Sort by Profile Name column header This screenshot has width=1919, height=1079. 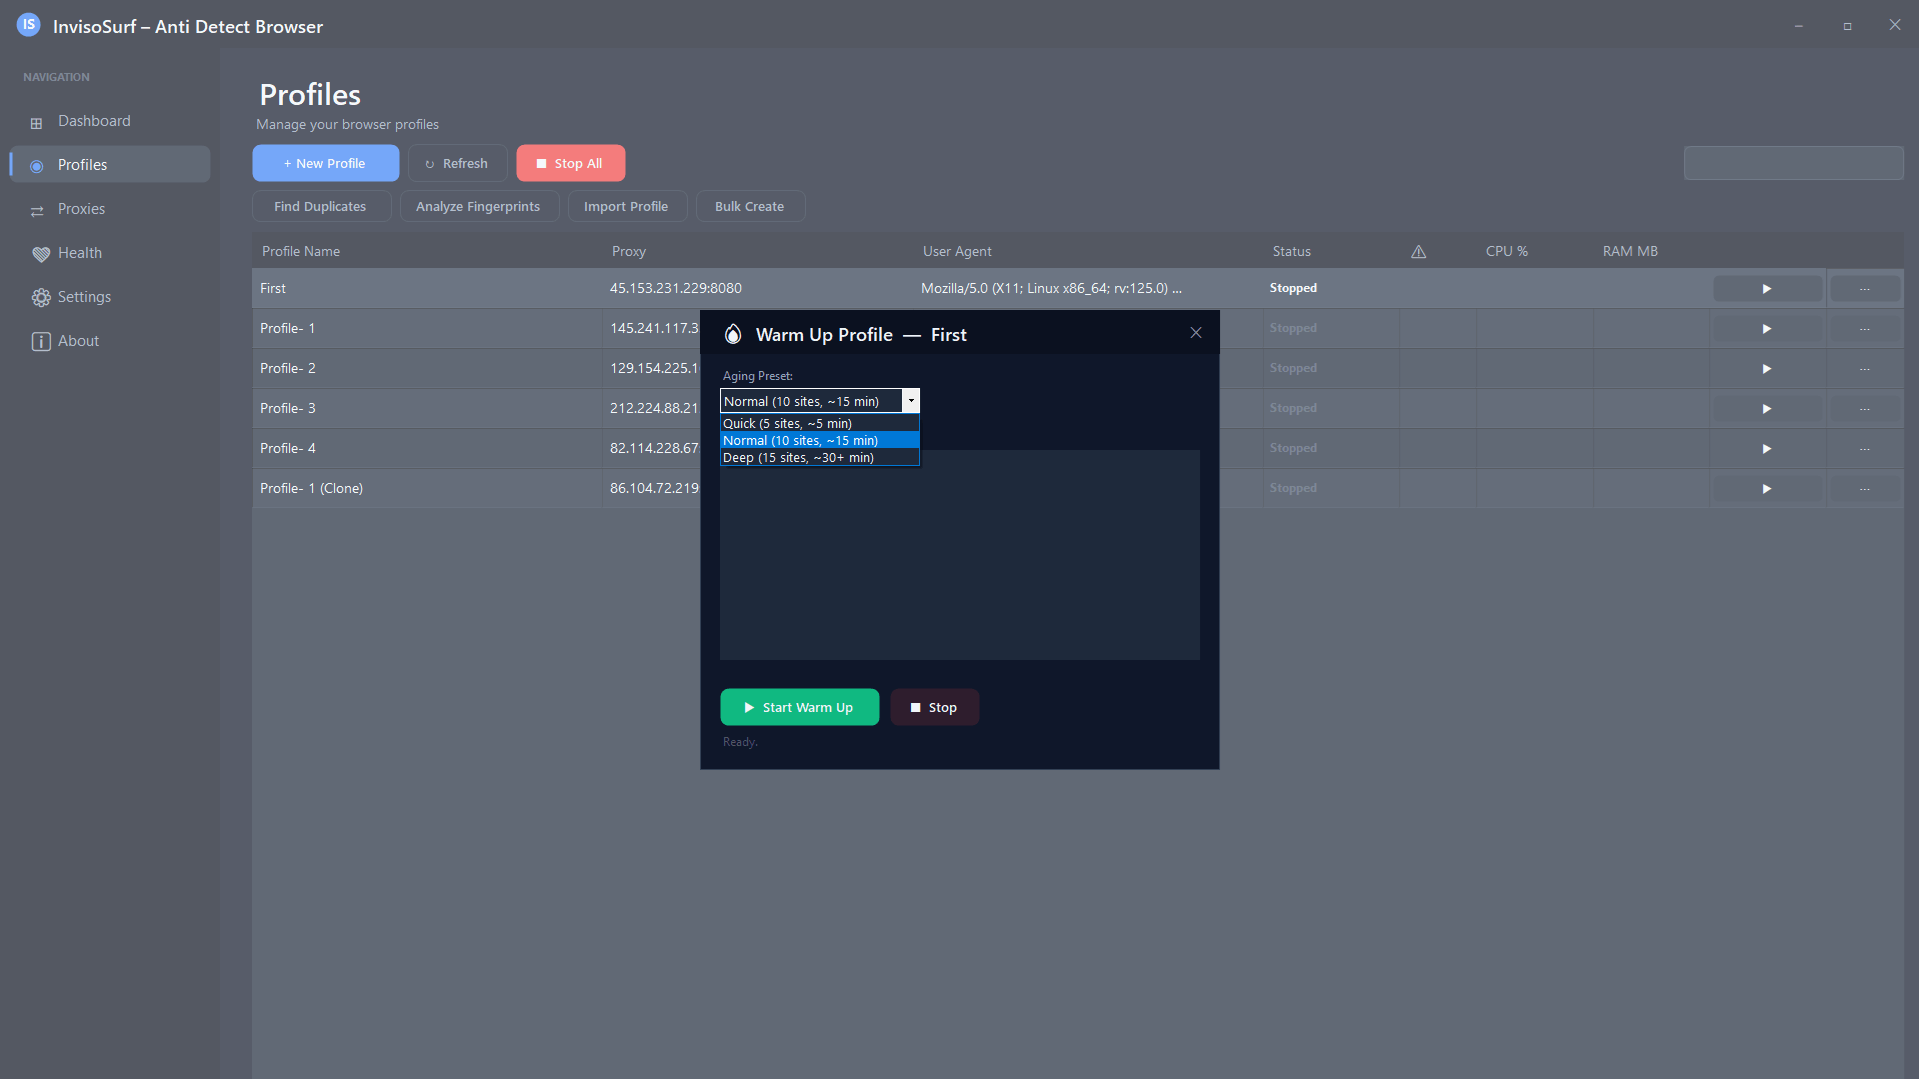pyautogui.click(x=301, y=251)
